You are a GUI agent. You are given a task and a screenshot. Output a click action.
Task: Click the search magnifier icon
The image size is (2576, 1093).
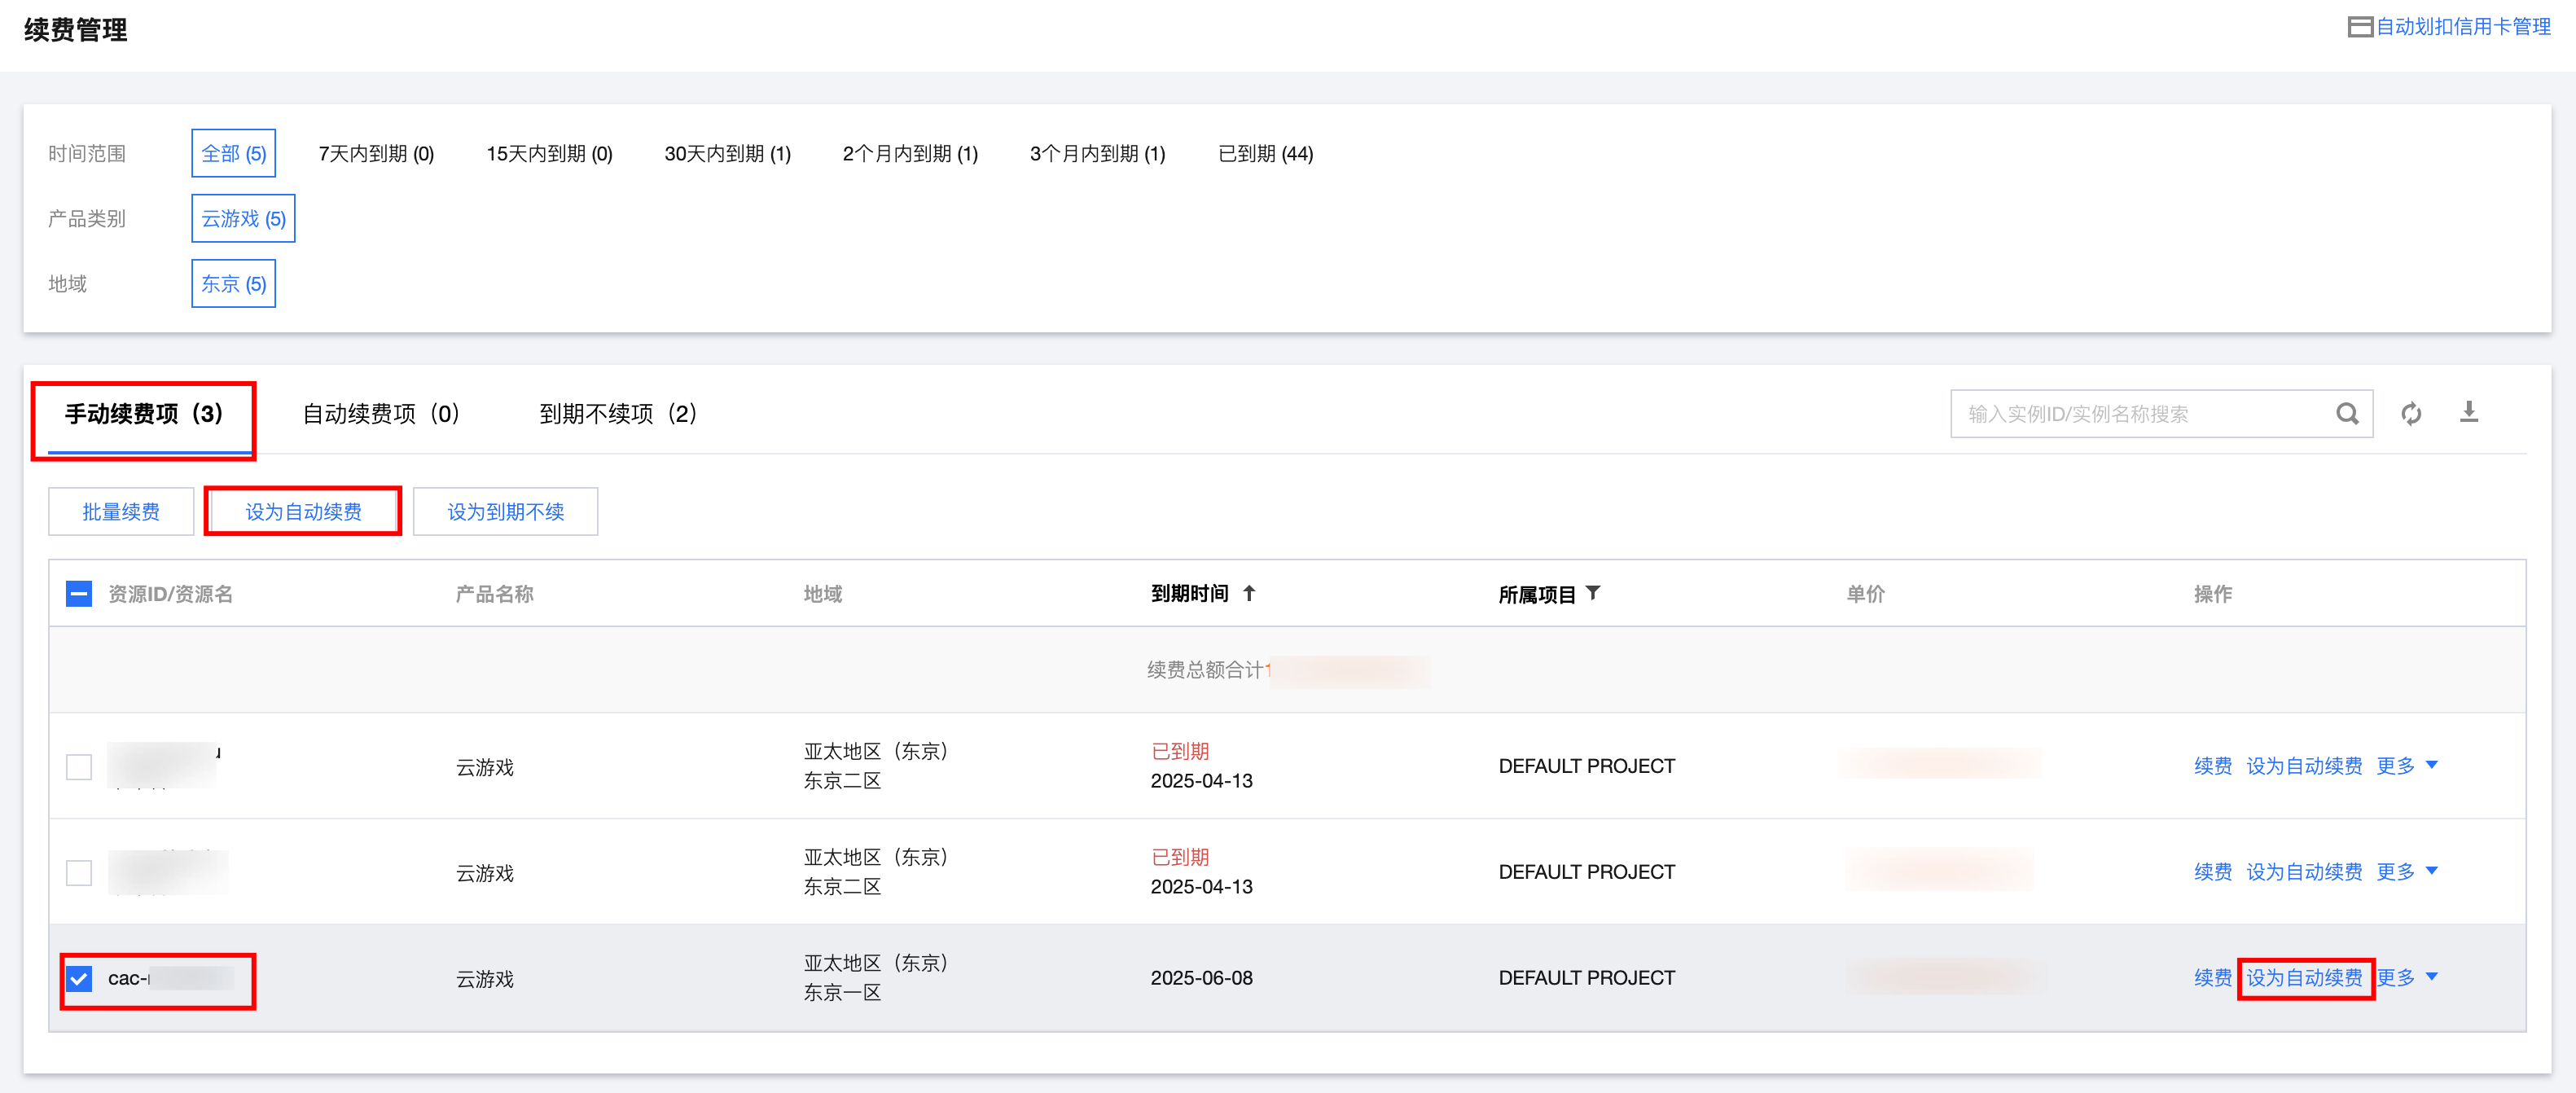[2346, 414]
